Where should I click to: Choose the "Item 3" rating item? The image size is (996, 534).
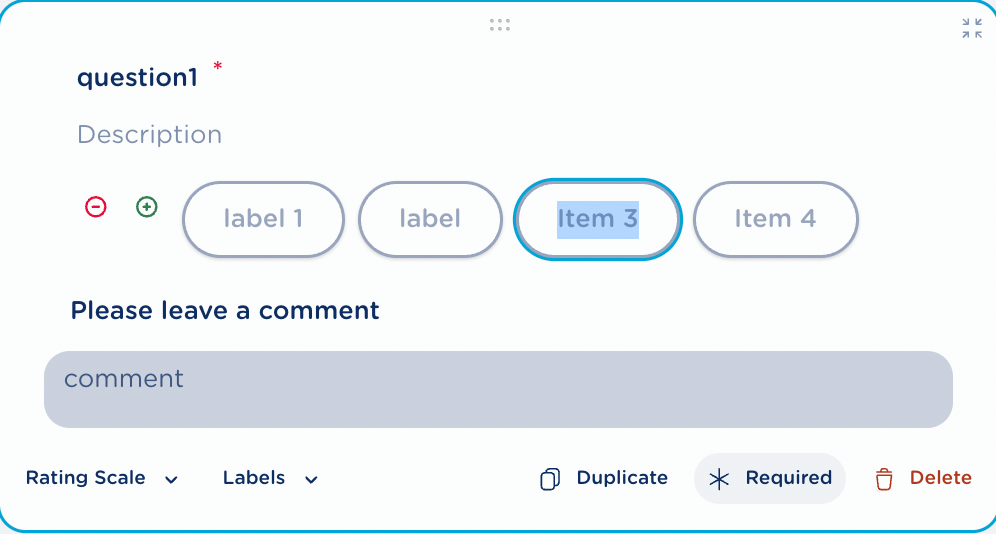(597, 219)
